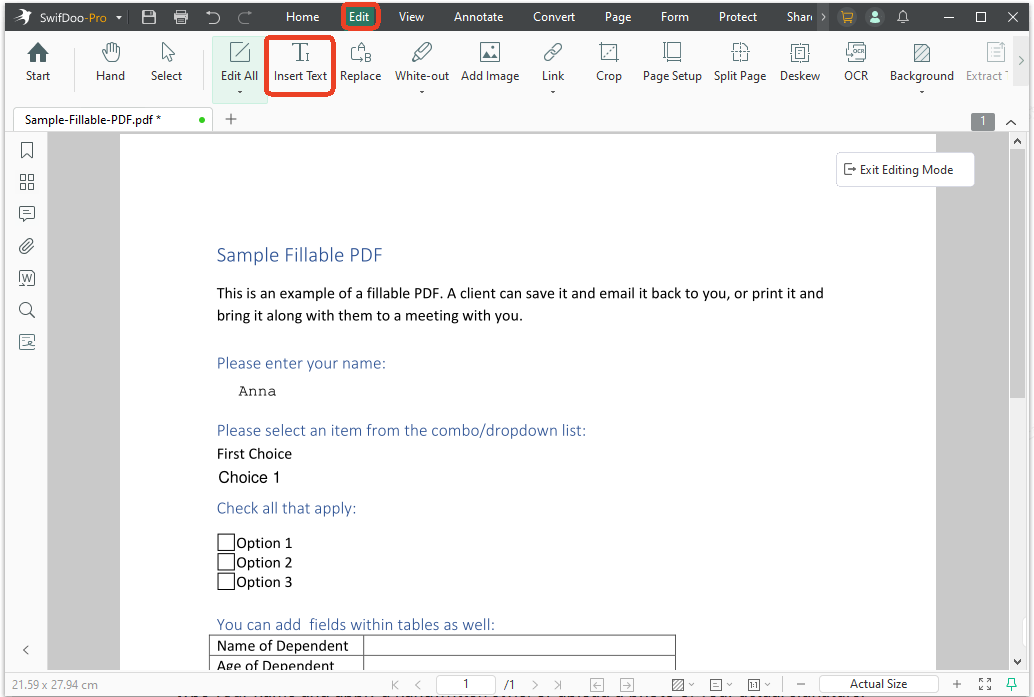
Task: Show more ribbon tabs with chevron
Action: 823,17
